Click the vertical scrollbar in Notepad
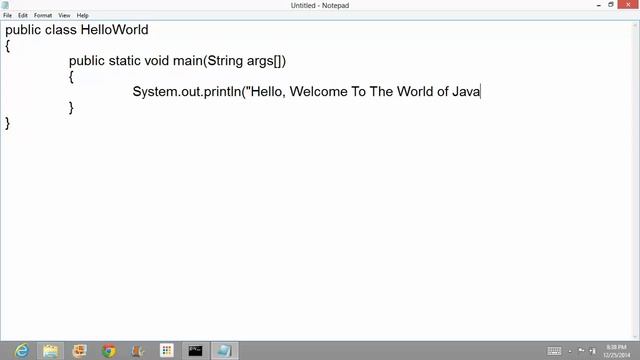This screenshot has height=360, width=640. (x=635, y=181)
